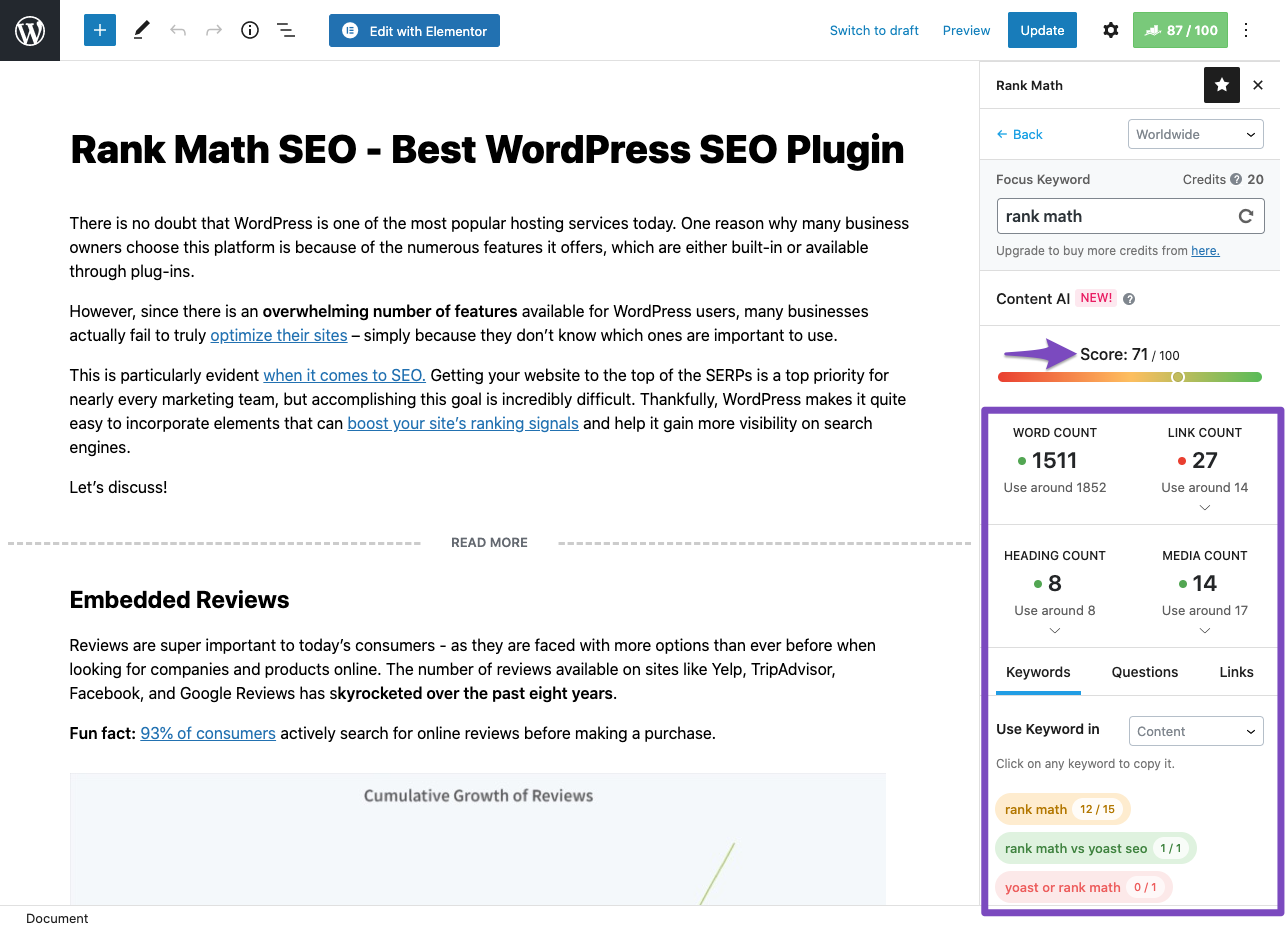The image size is (1285, 930).
Task: Open the list view outline icon
Action: 286,30
